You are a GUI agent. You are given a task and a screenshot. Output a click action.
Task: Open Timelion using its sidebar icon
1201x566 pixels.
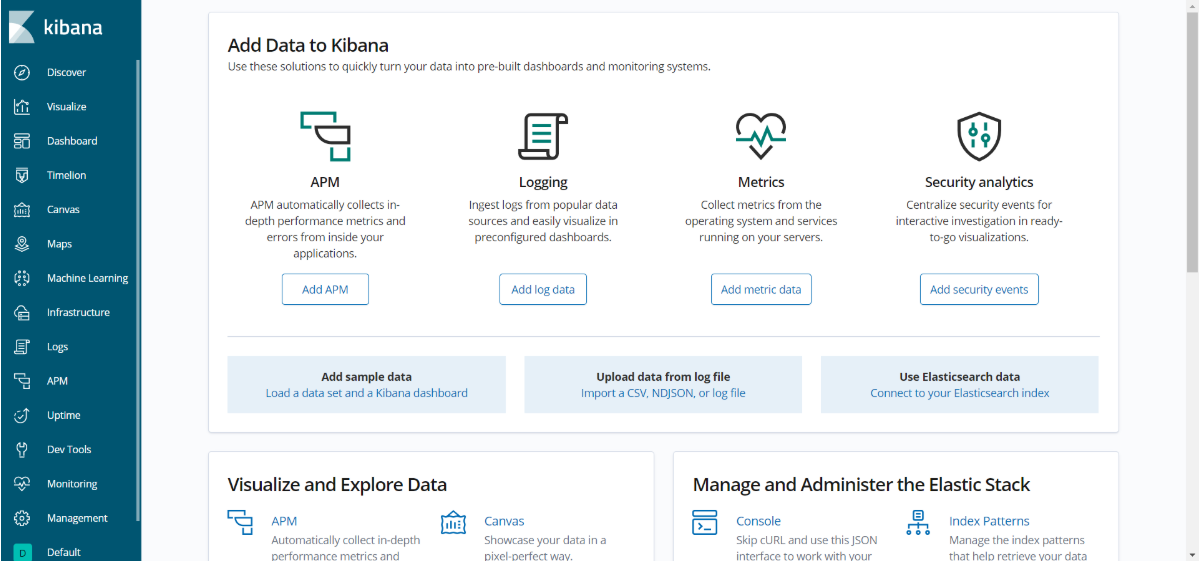22,175
